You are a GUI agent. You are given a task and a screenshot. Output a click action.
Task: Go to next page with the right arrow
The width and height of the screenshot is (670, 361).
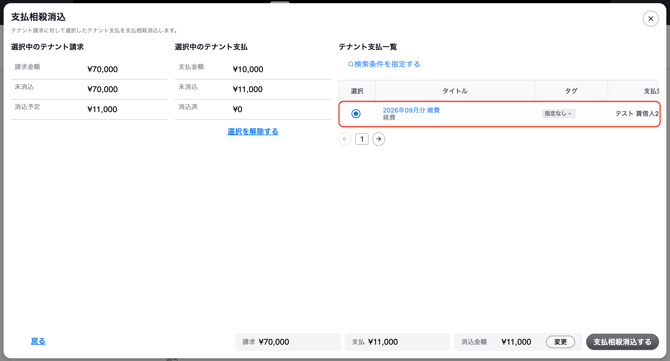pos(379,139)
